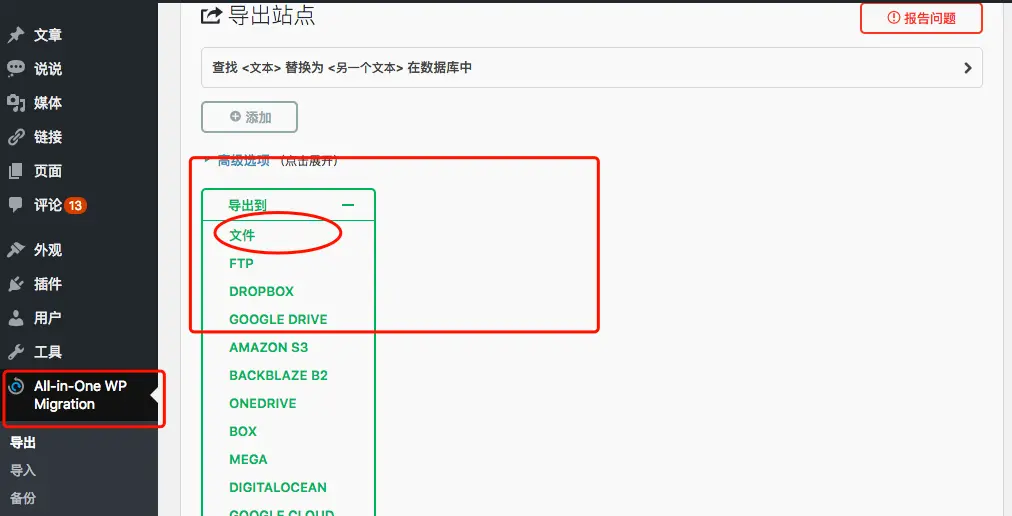Image resolution: width=1012 pixels, height=516 pixels.
Task: Click the wrench icon beside 工具
Action: pyautogui.click(x=16, y=352)
